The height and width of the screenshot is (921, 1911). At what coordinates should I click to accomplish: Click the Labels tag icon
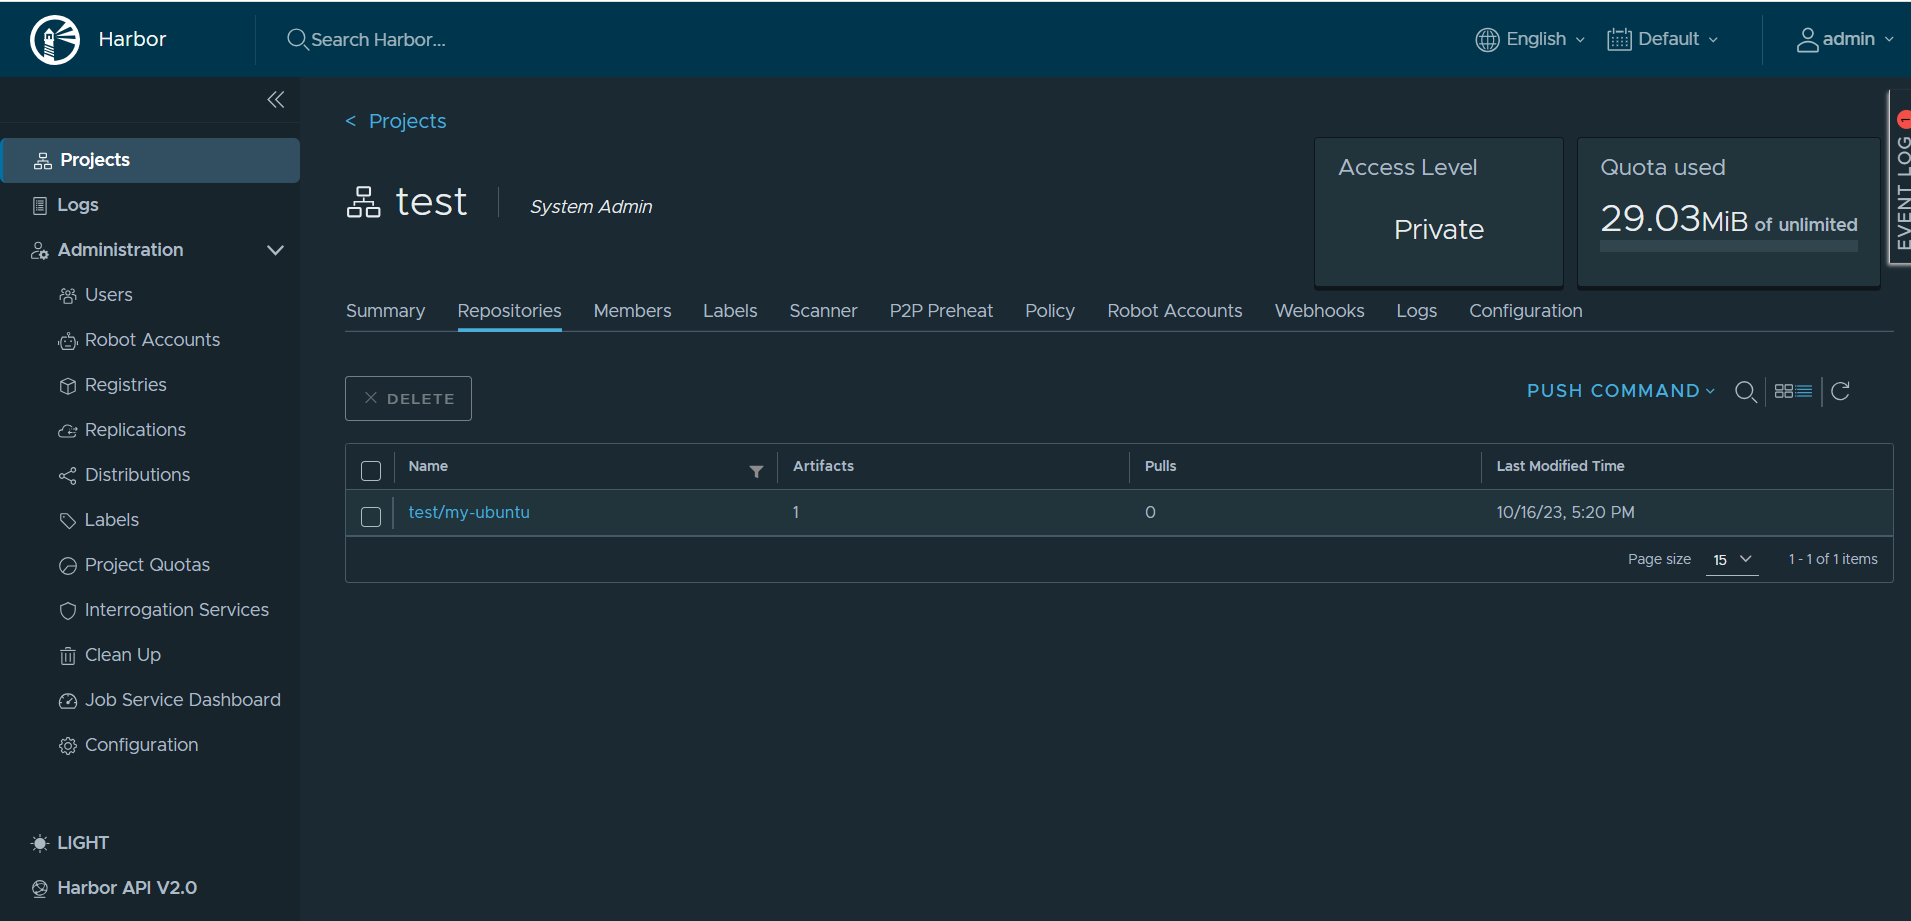coord(68,521)
